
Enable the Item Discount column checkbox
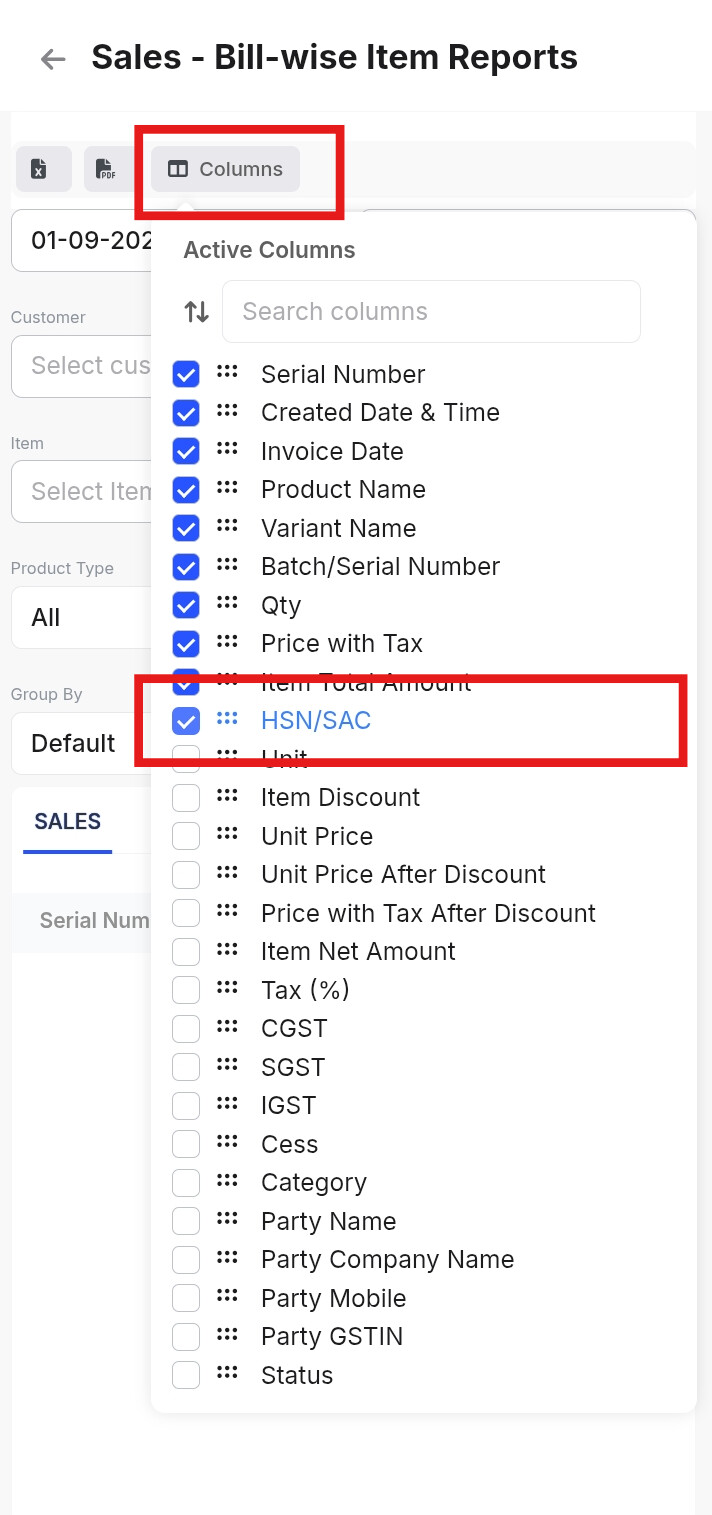click(x=186, y=798)
